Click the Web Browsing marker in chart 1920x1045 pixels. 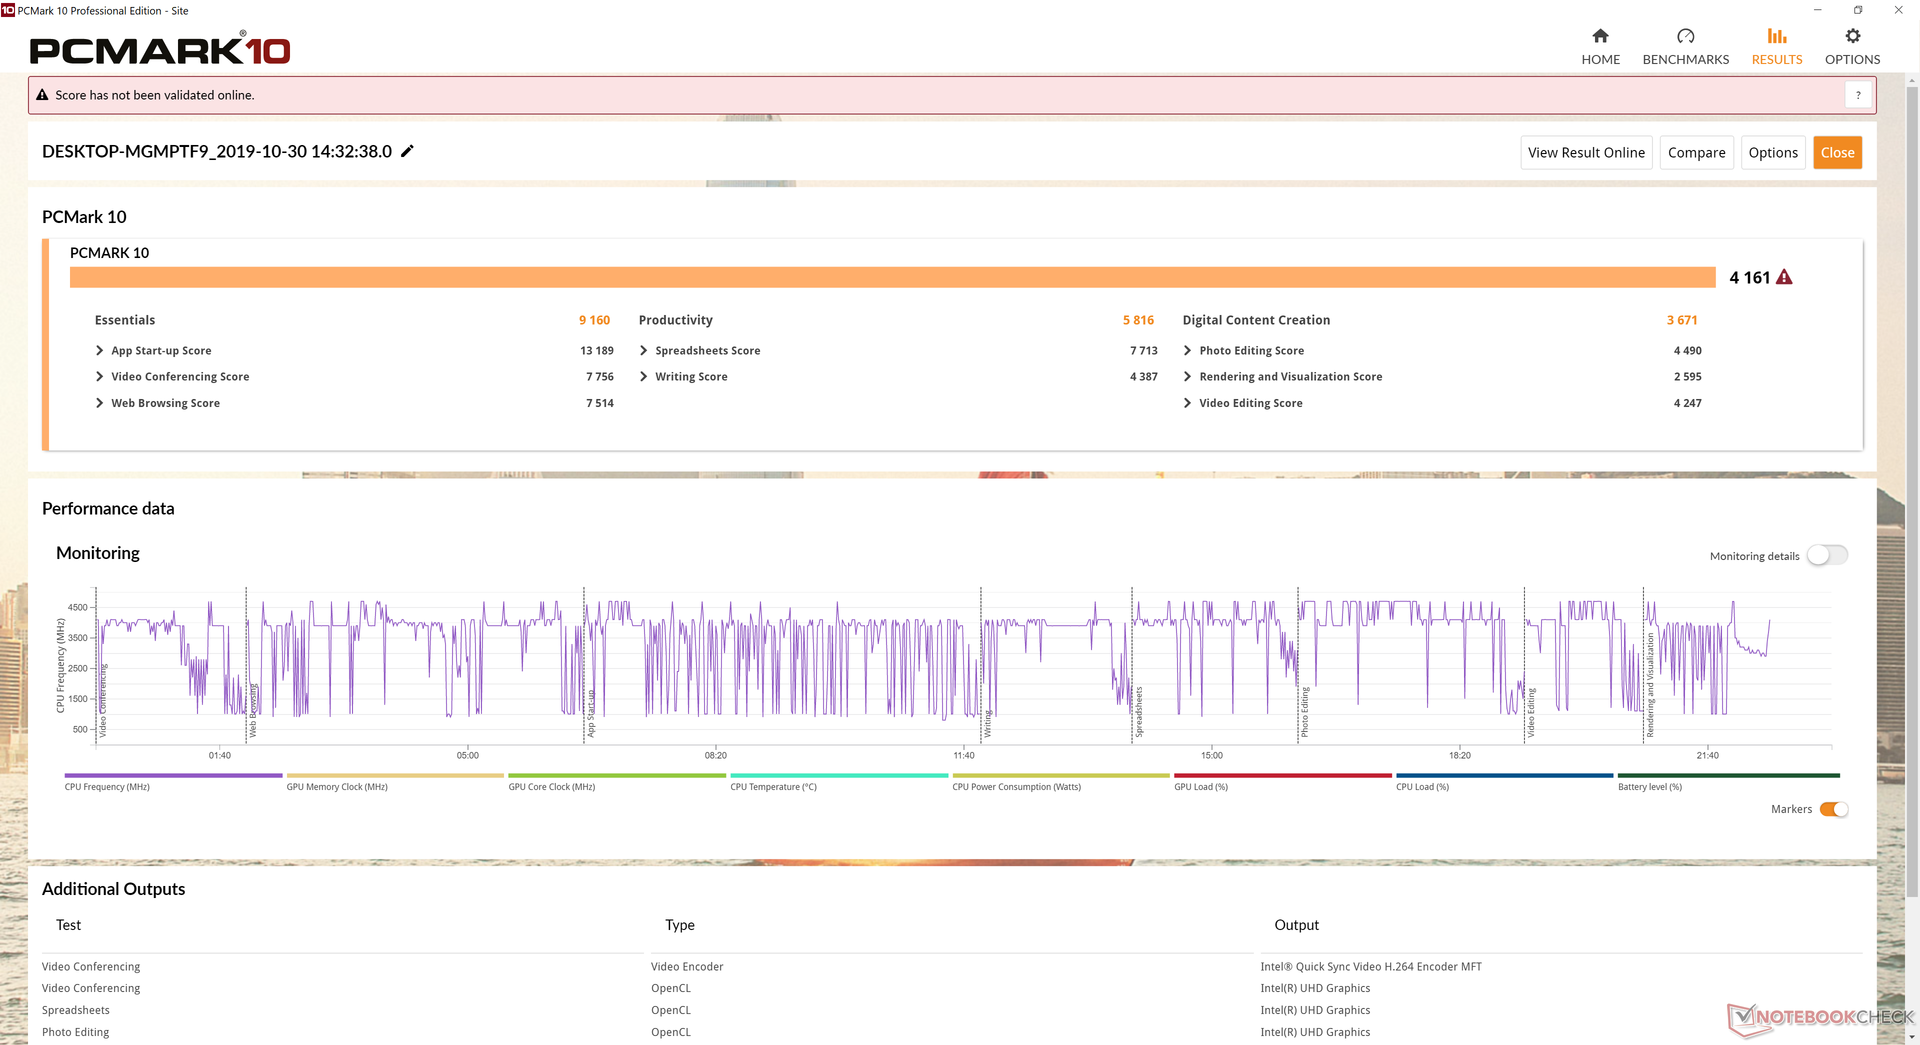point(253,711)
